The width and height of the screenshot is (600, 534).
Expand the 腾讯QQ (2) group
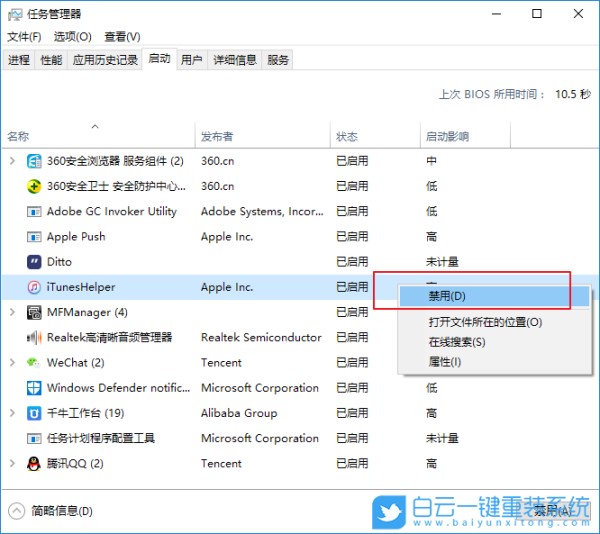[12, 463]
